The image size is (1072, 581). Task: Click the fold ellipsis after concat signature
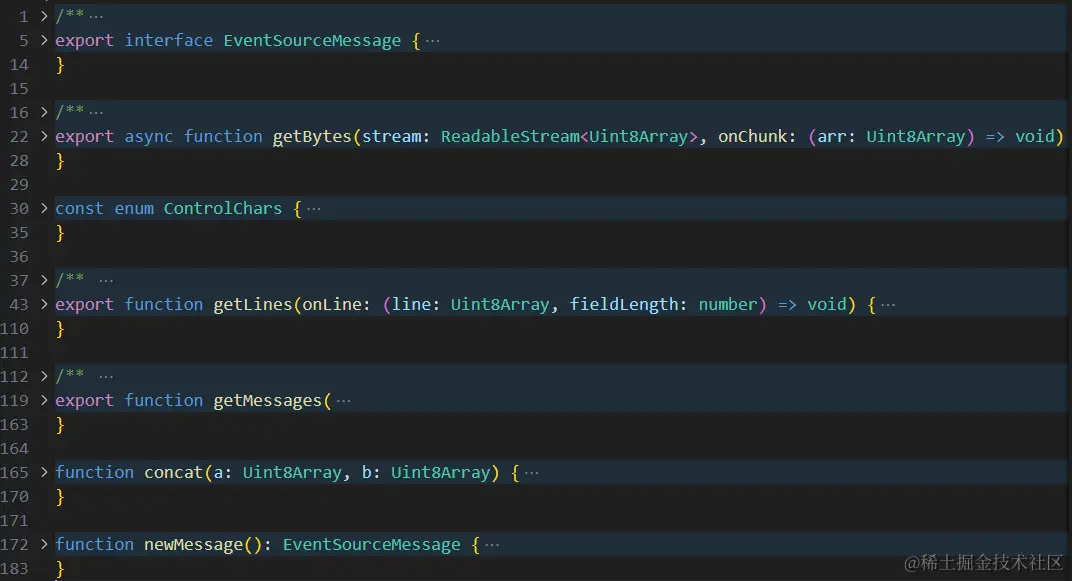pos(532,473)
